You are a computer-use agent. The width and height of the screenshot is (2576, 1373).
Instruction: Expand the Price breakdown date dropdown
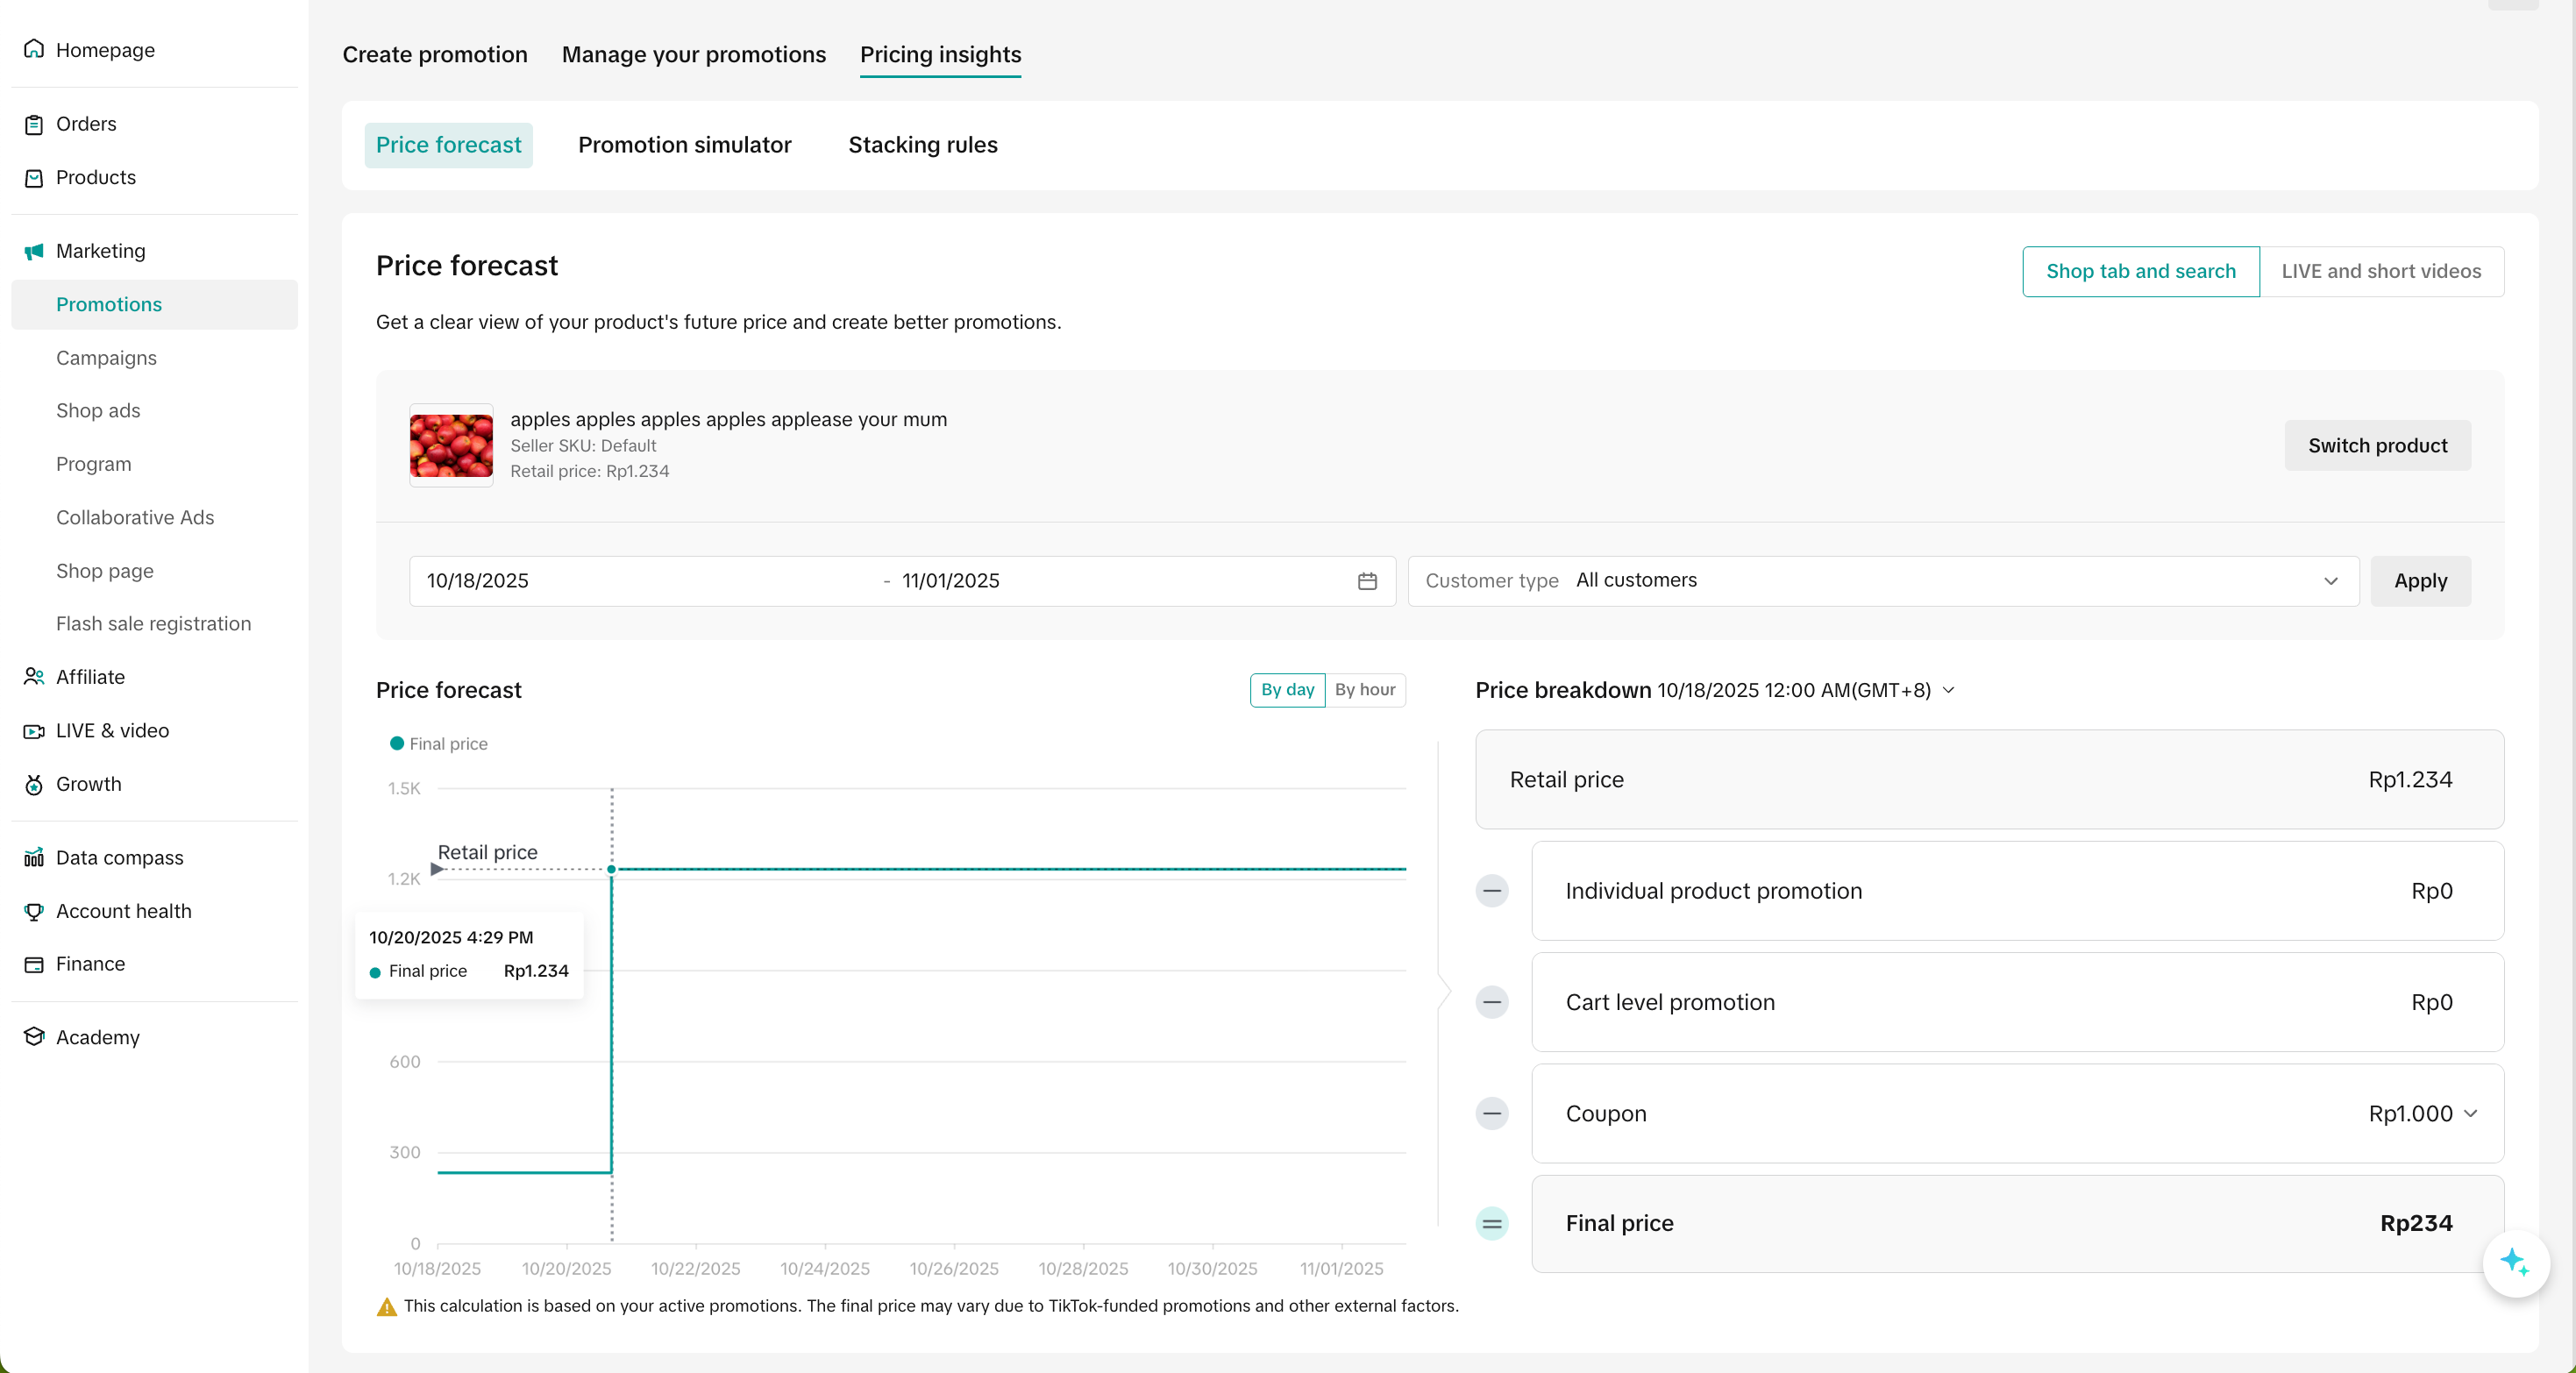(x=1948, y=690)
